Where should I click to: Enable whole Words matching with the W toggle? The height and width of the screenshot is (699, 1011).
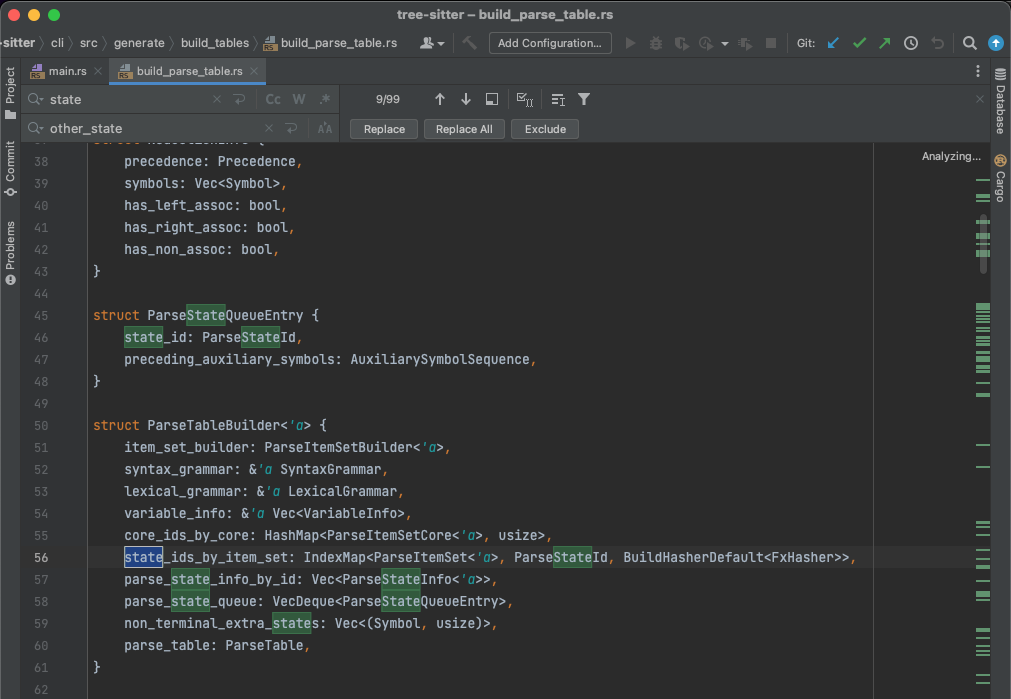[297, 99]
